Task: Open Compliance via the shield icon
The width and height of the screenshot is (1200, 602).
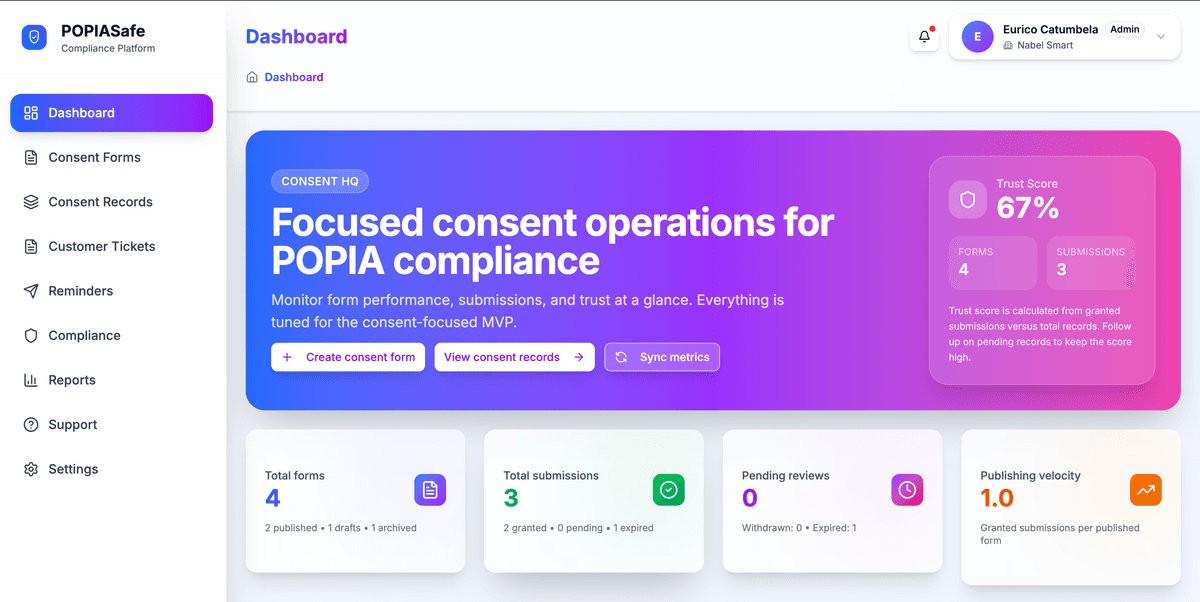Action: (x=30, y=335)
